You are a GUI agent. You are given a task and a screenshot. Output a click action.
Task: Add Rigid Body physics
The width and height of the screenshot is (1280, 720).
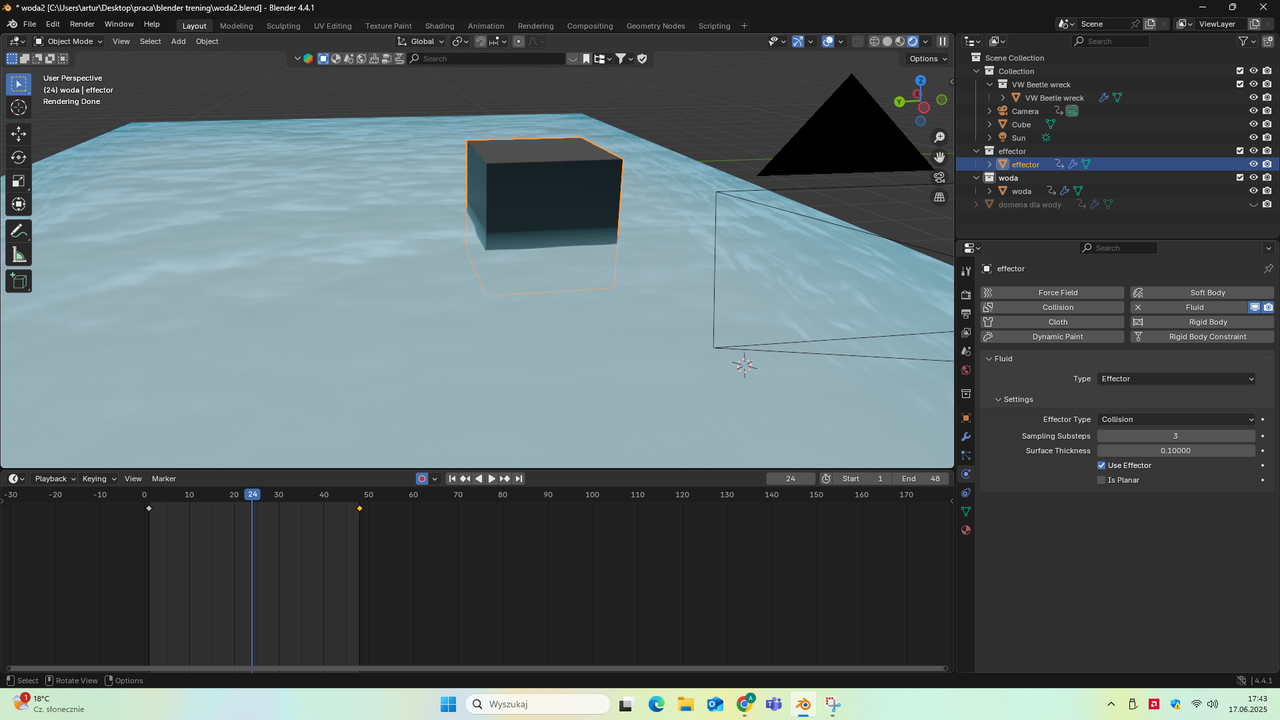pos(1202,322)
